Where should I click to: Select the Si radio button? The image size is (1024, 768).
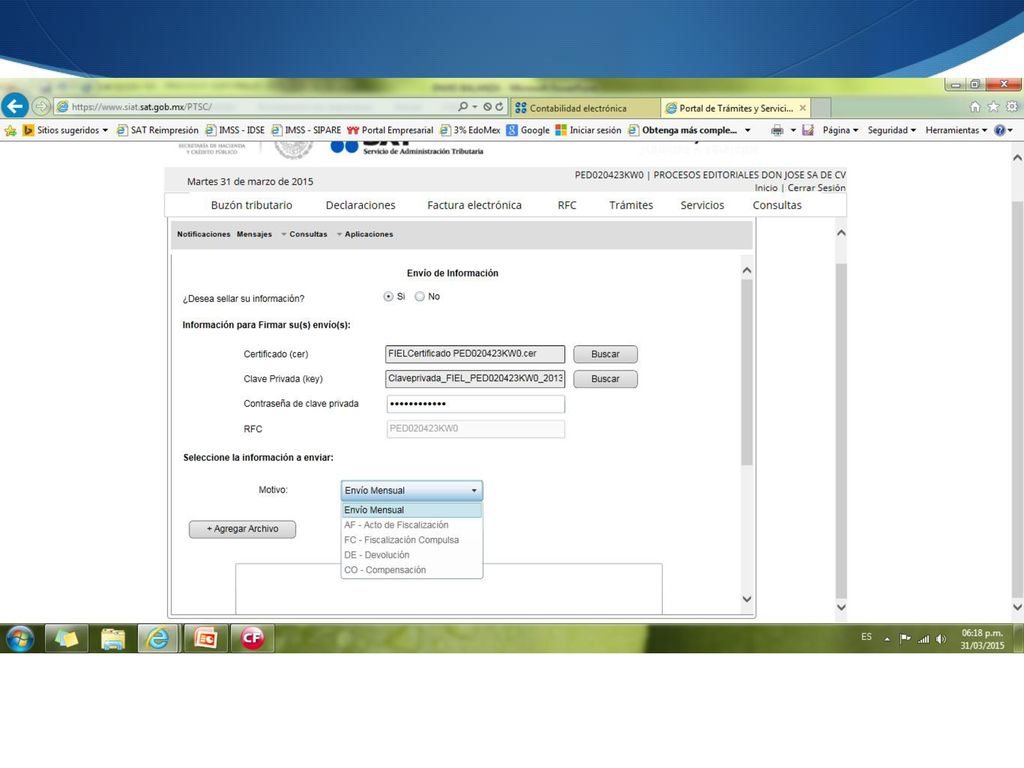coord(389,296)
